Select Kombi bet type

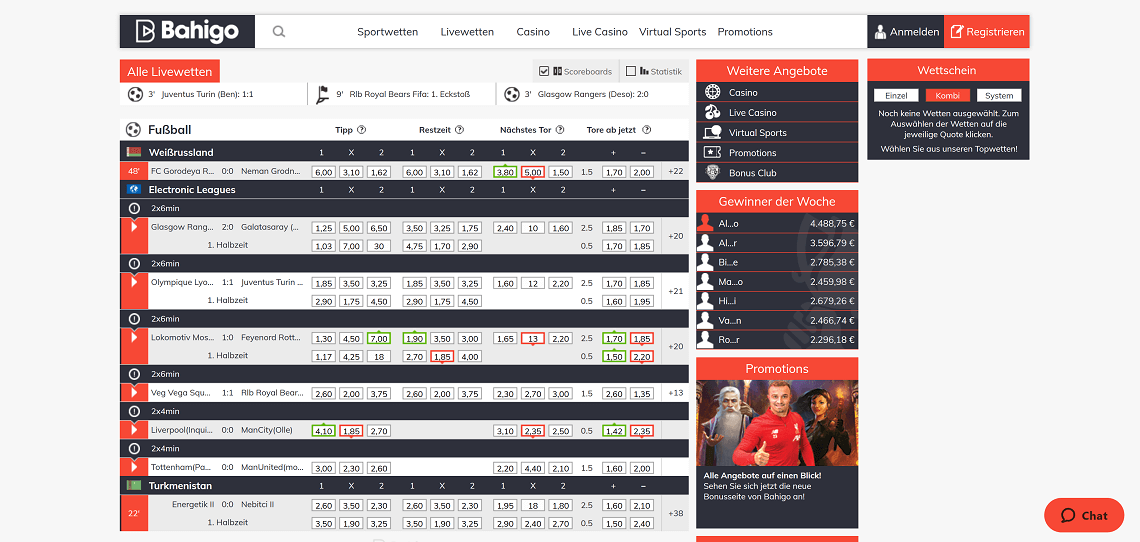click(947, 95)
